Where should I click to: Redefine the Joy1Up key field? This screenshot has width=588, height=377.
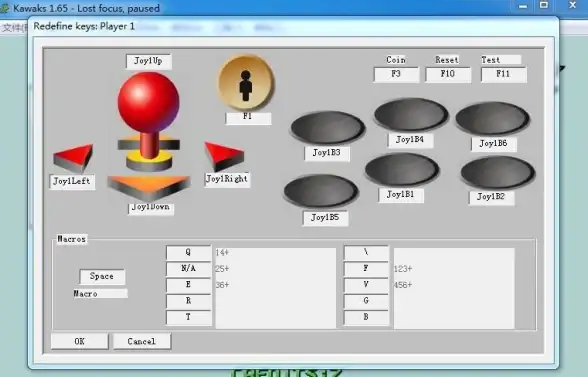(149, 62)
